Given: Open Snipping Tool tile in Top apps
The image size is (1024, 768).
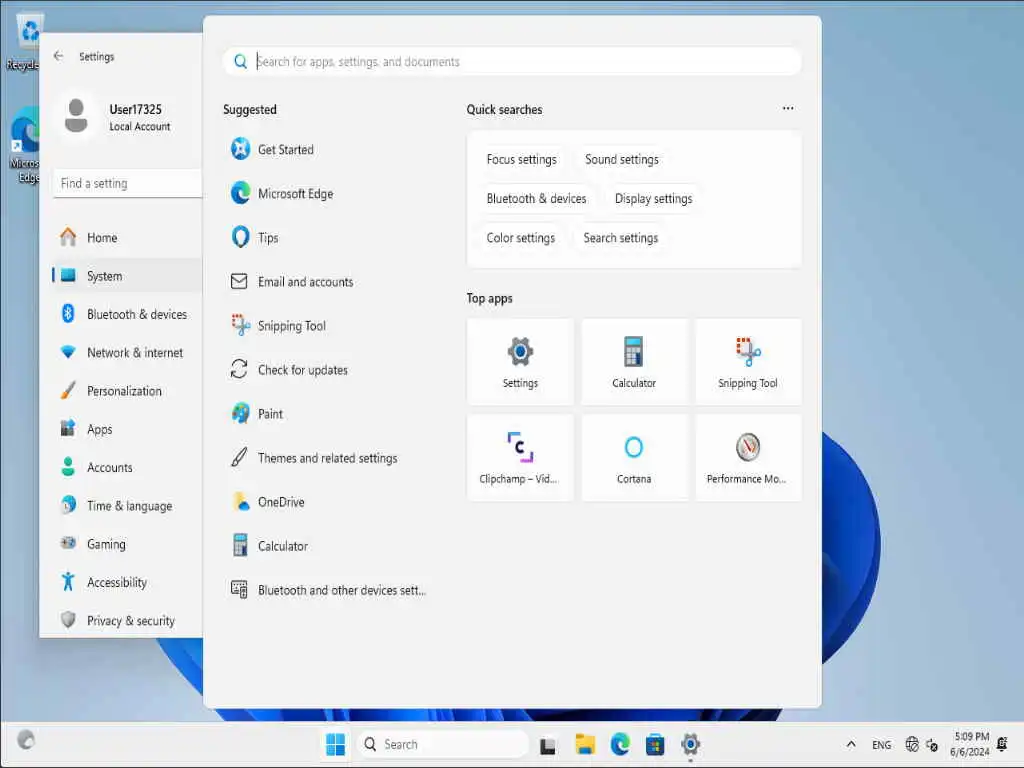Looking at the screenshot, I should 748,362.
